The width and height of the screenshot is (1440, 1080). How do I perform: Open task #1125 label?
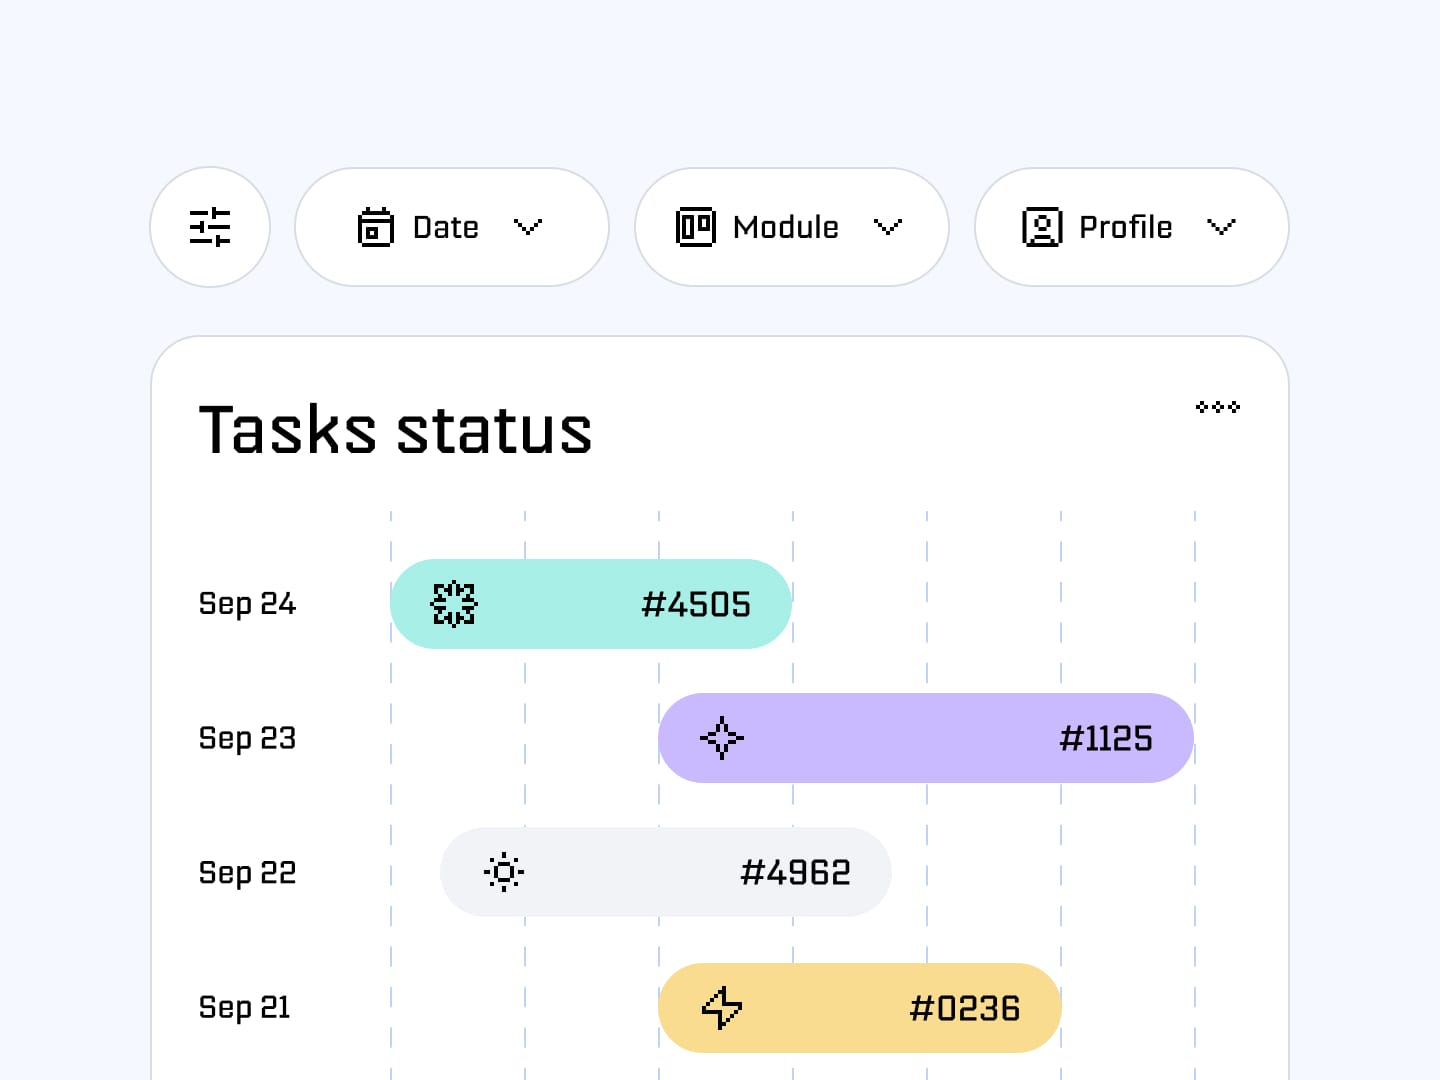point(1106,739)
